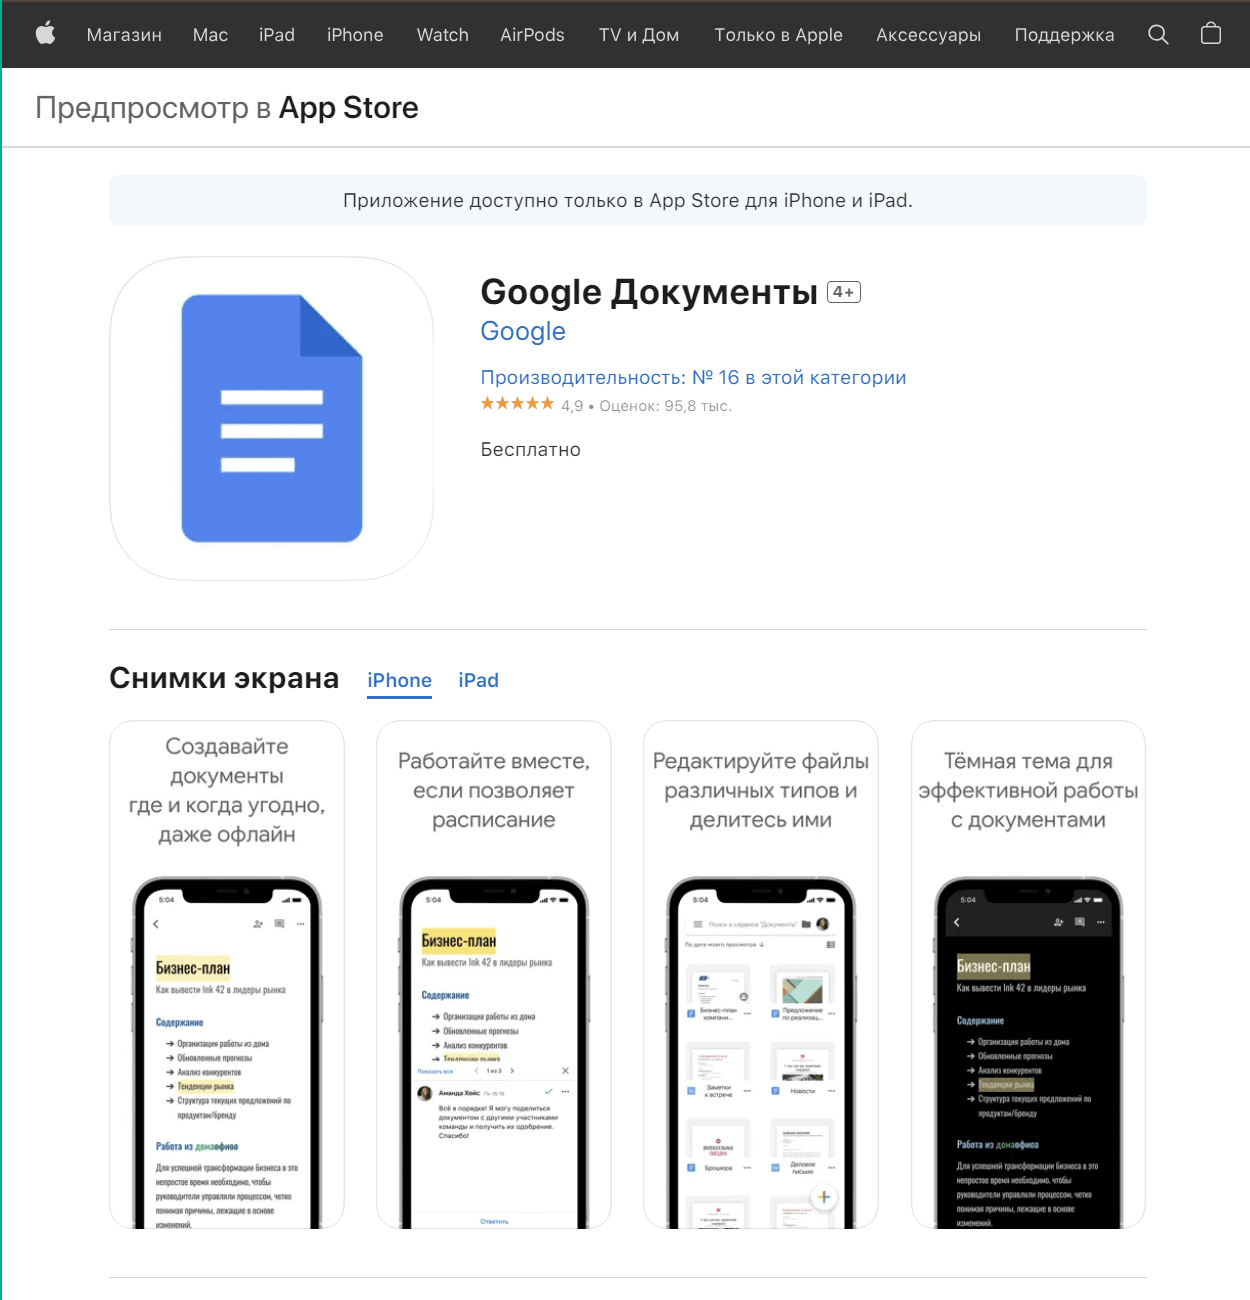Open iPhone in navigation bar
1250x1300 pixels.
(x=355, y=35)
